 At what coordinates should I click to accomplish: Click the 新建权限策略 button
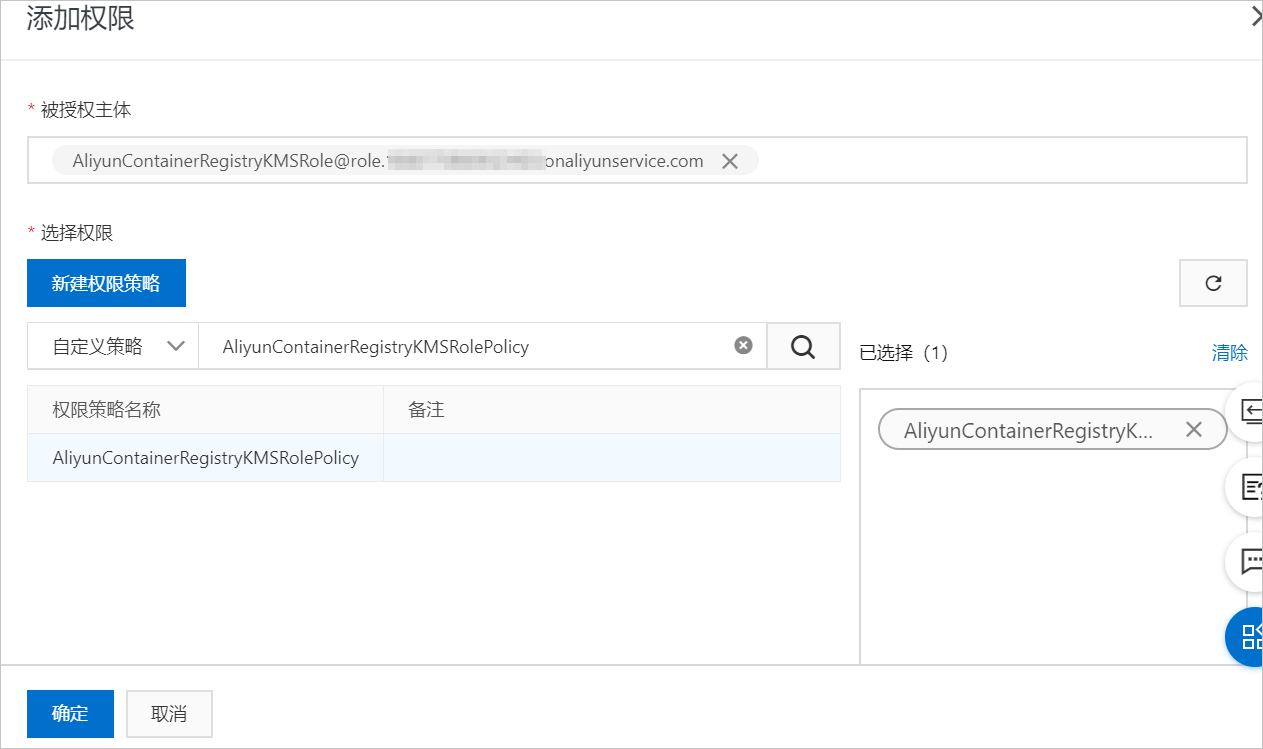106,283
